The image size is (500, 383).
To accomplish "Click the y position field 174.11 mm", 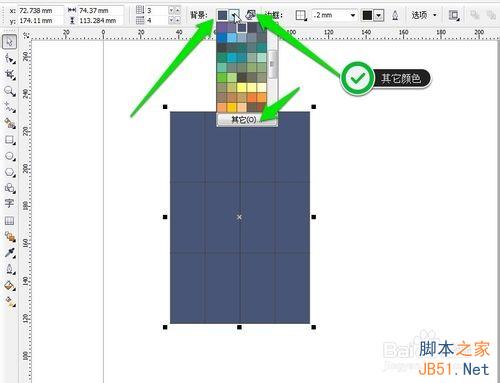I will (x=40, y=20).
